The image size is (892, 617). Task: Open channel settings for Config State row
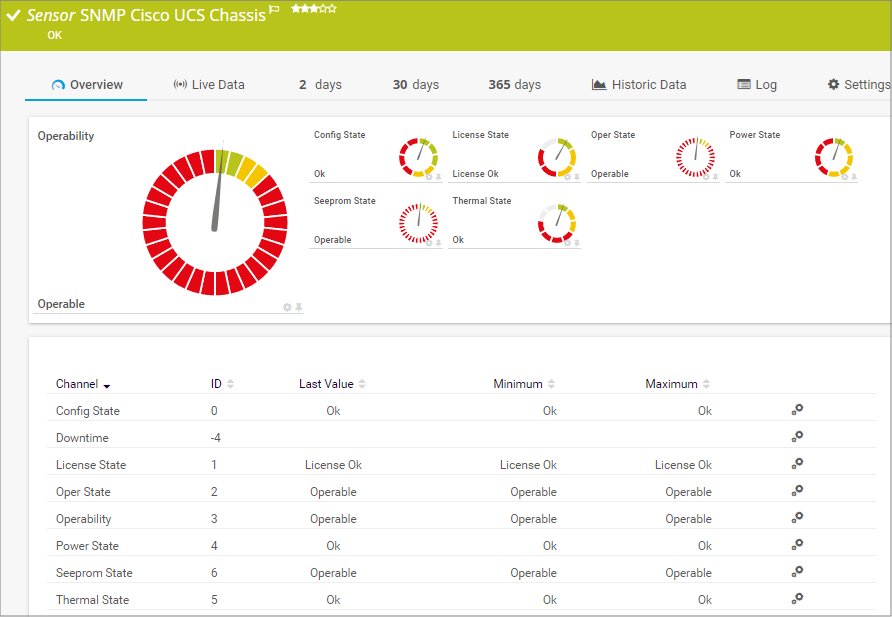point(797,410)
